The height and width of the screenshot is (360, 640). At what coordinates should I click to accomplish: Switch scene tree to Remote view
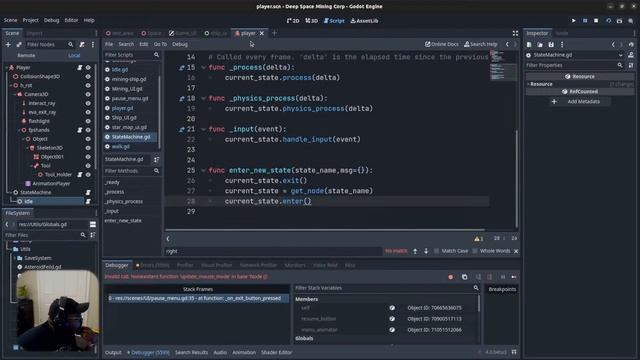pos(26,55)
